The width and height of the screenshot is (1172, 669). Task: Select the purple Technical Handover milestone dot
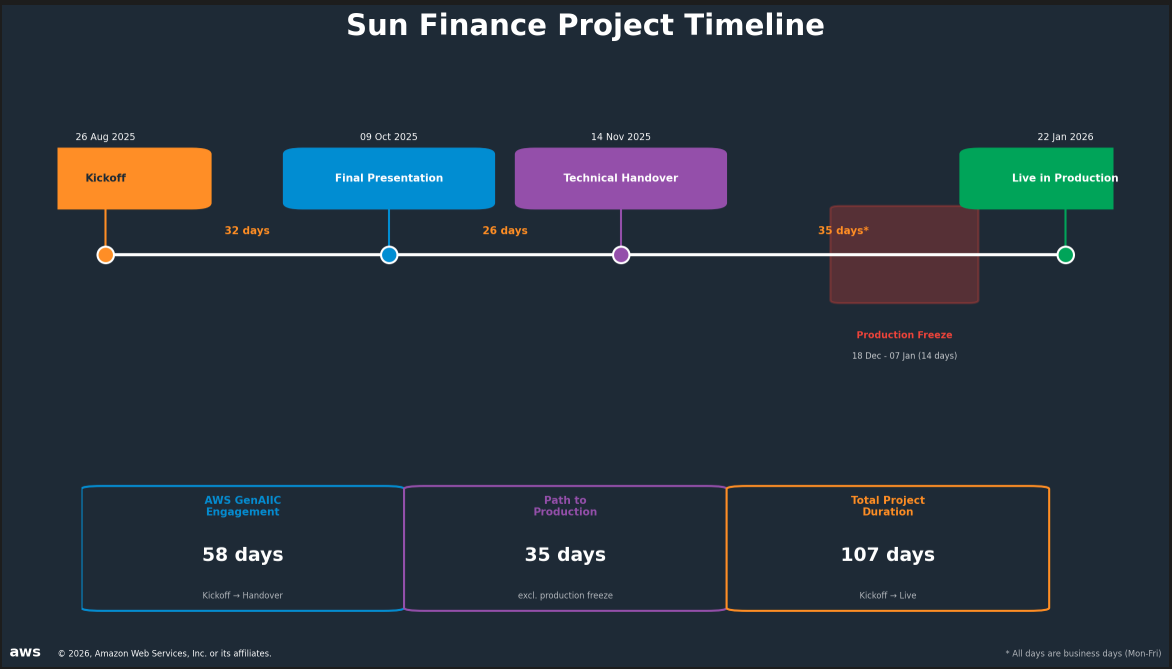click(621, 254)
